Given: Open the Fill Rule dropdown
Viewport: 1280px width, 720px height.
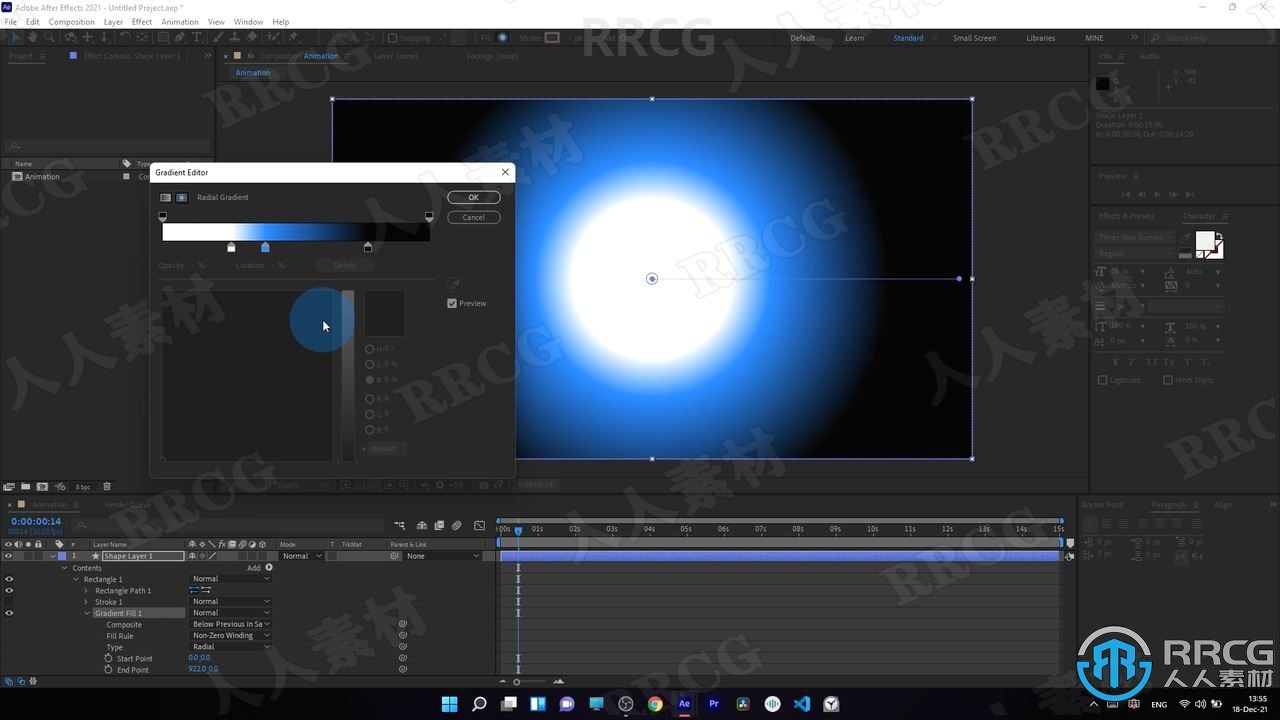Looking at the screenshot, I should coord(231,635).
